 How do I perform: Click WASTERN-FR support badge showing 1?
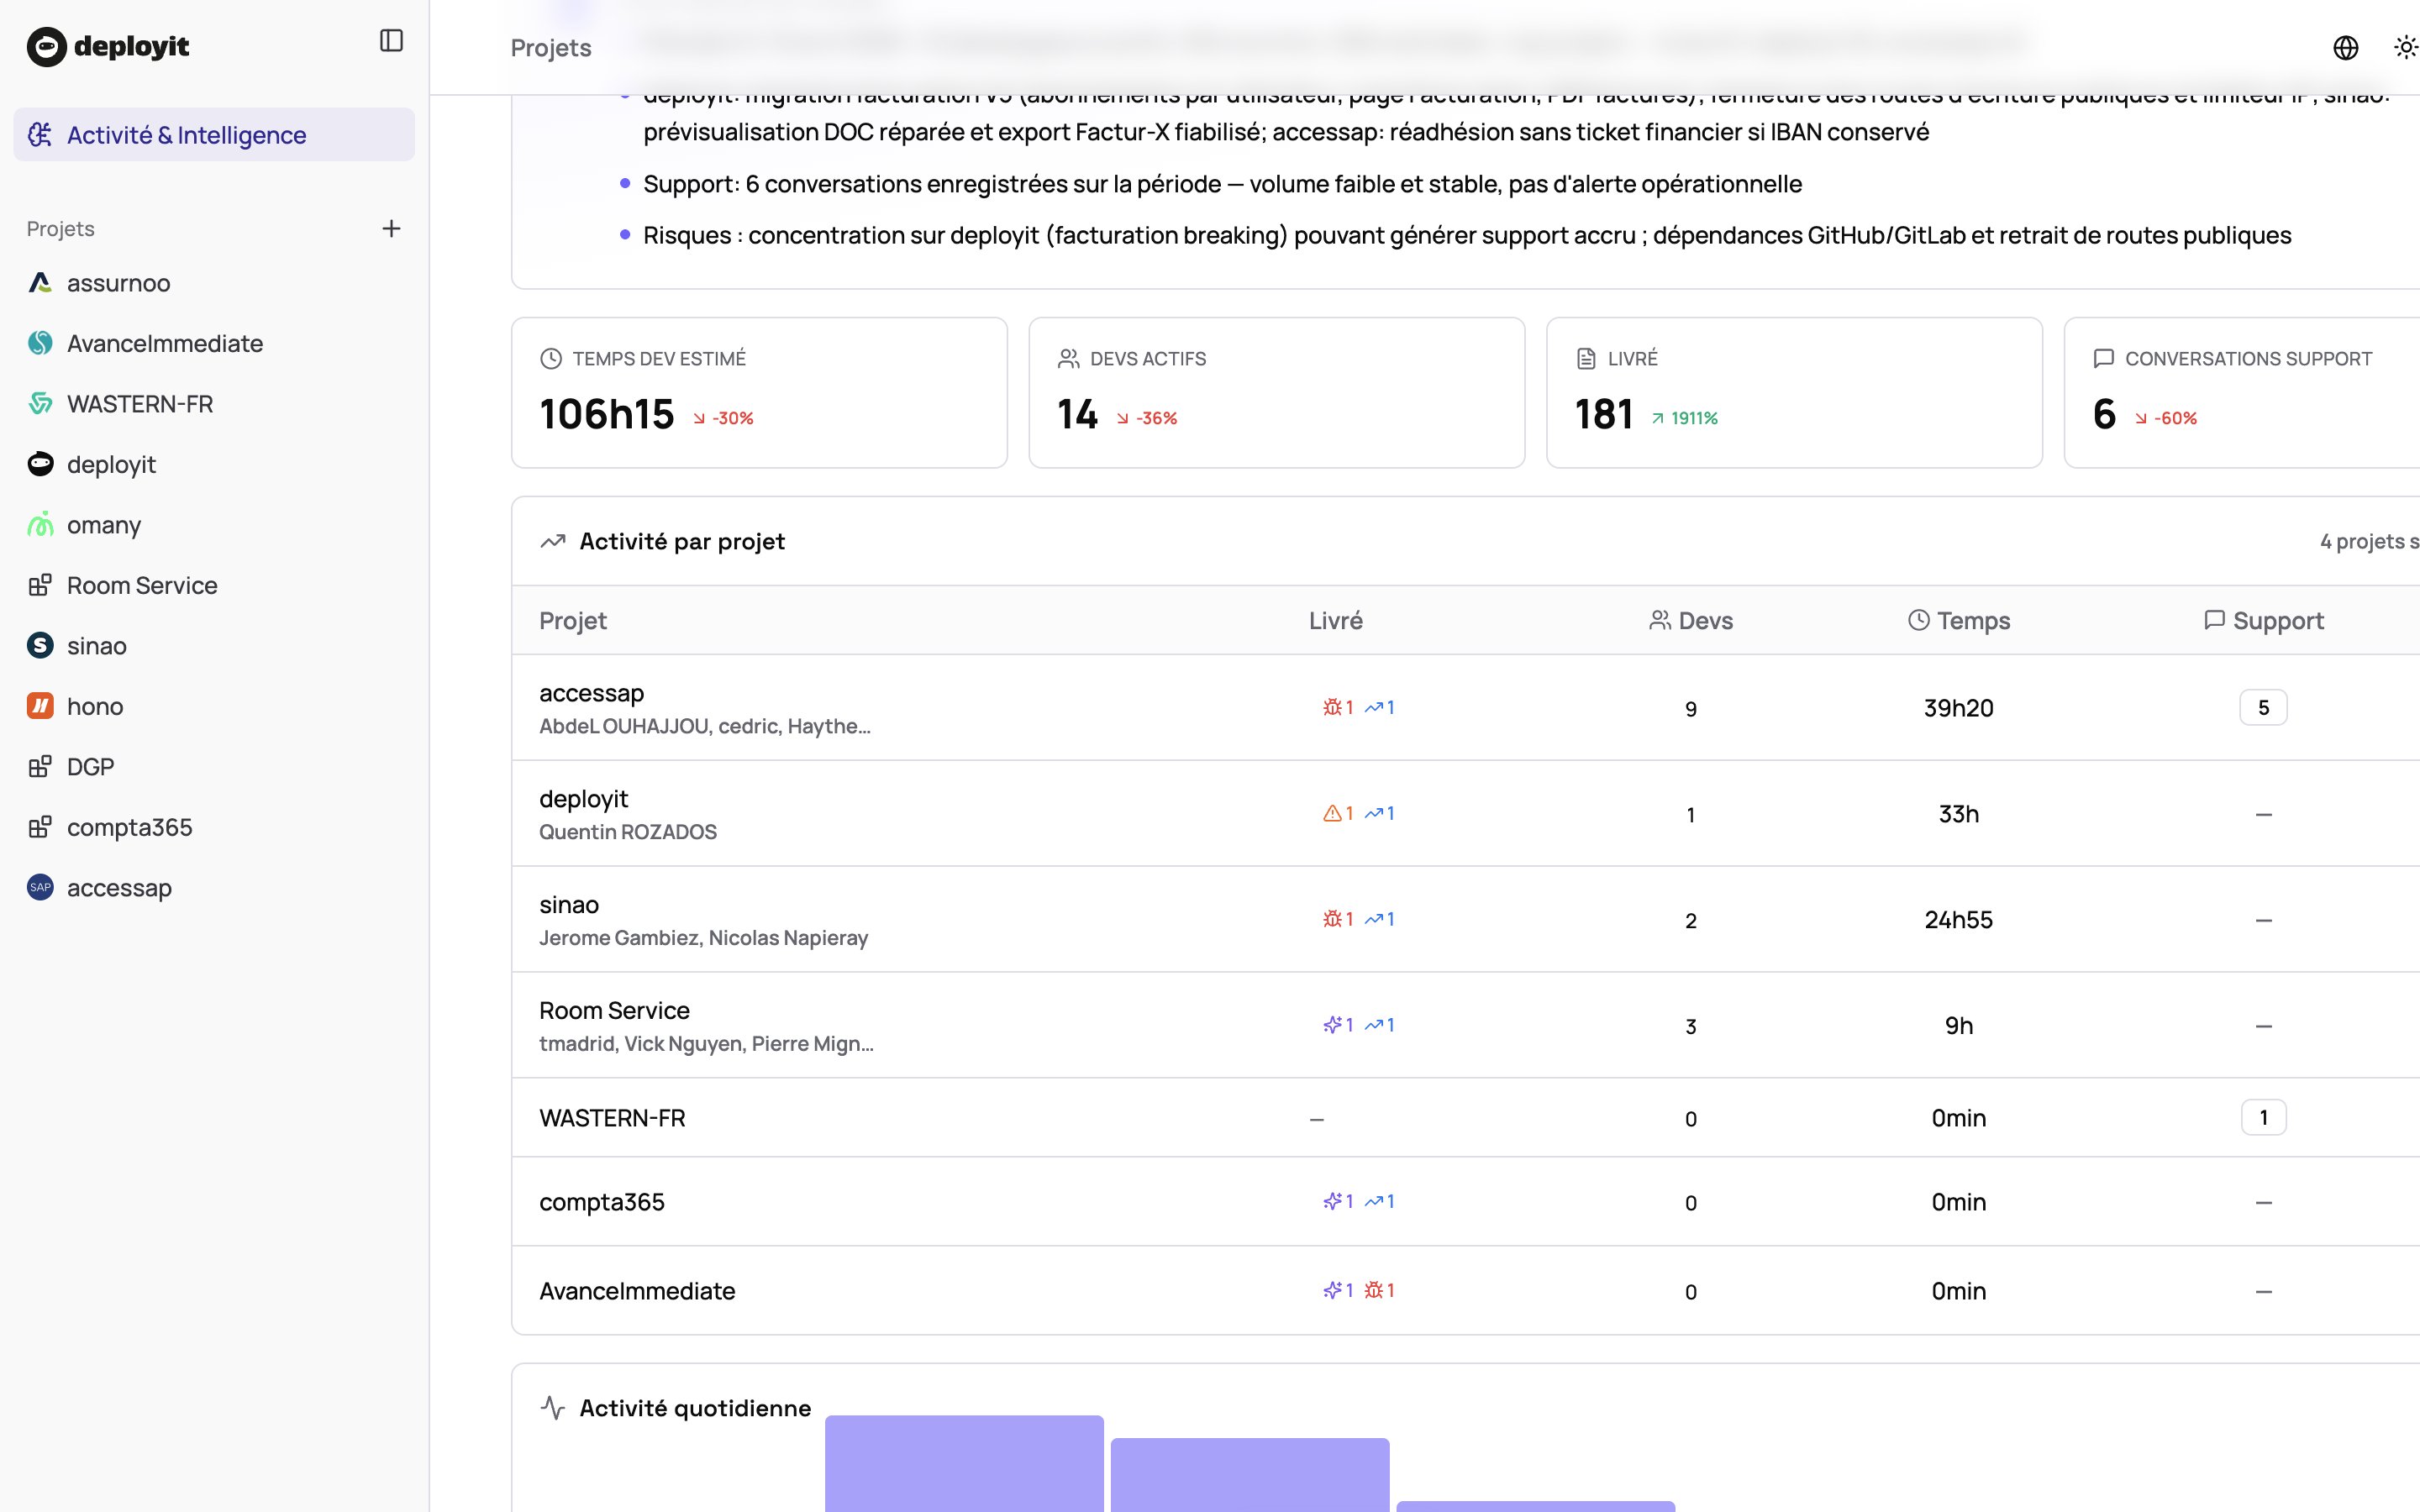[2262, 1118]
